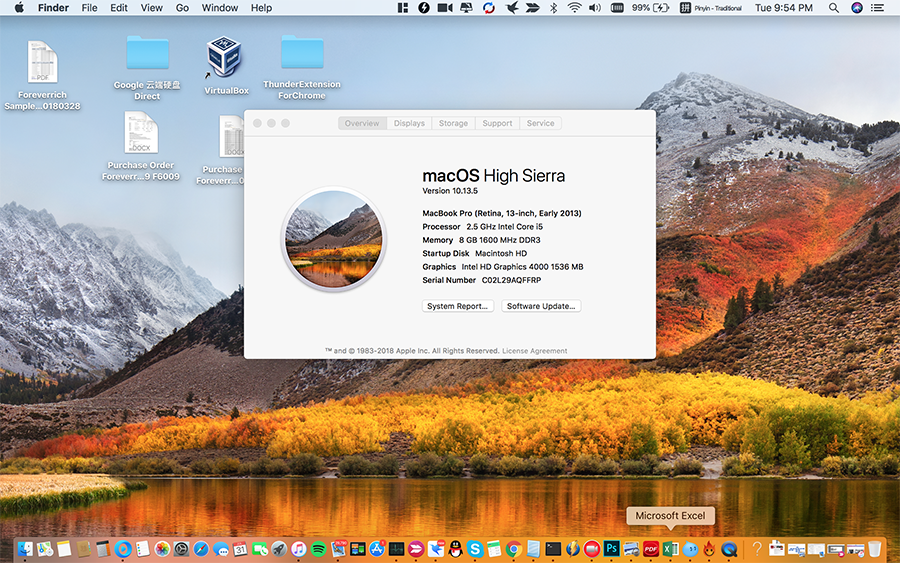This screenshot has height=563, width=900.
Task: Open the View menu
Action: pos(152,8)
